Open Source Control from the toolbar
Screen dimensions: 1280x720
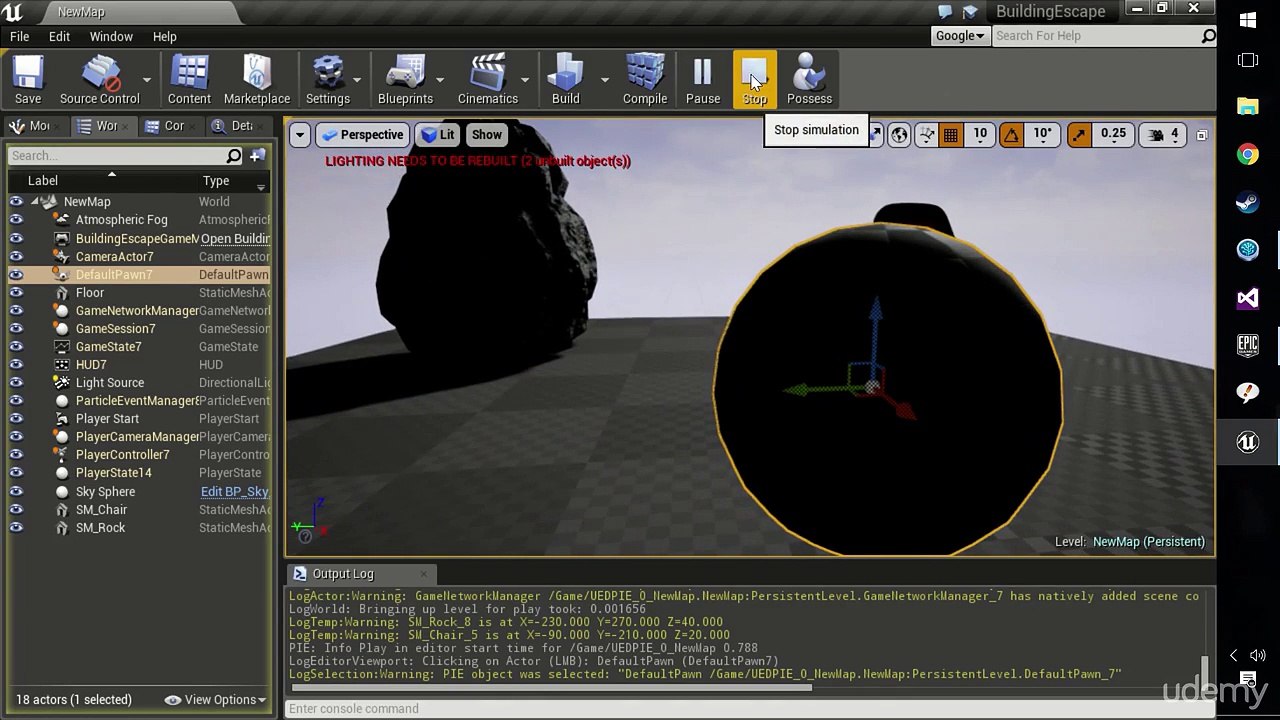(x=99, y=80)
